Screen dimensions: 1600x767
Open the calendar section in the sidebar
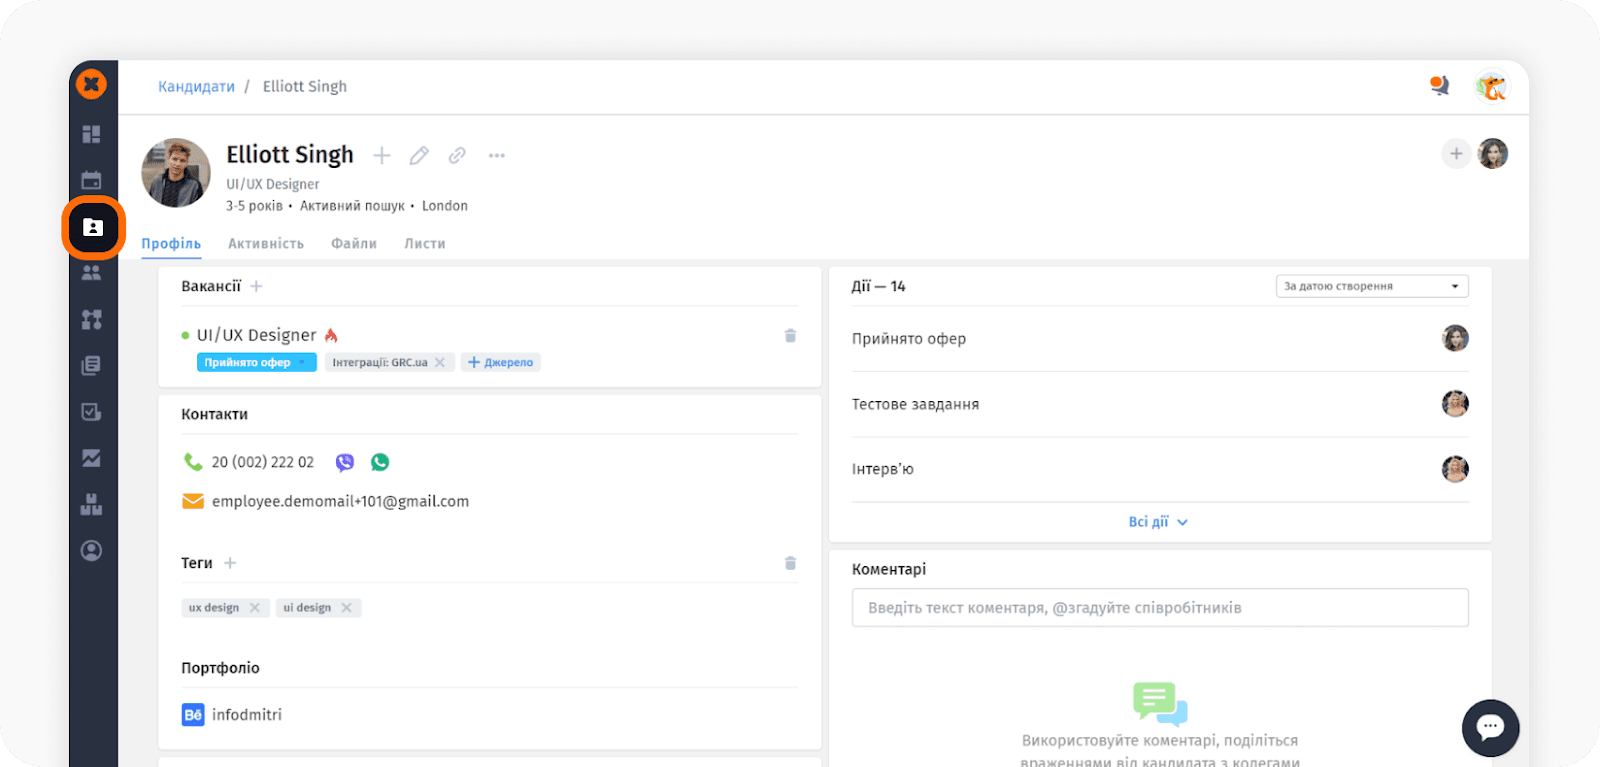pos(91,180)
